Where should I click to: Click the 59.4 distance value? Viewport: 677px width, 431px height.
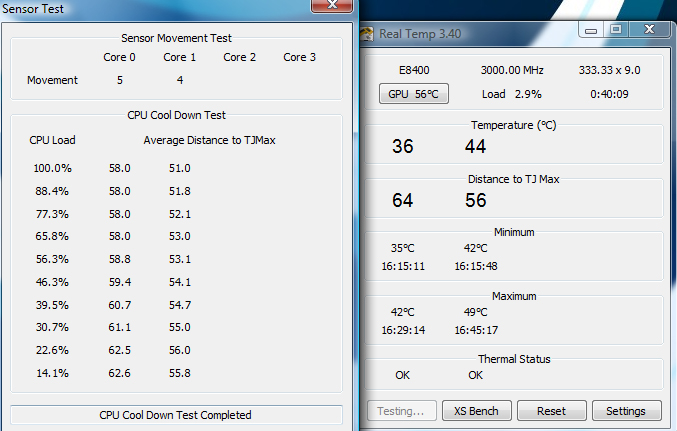coord(120,282)
